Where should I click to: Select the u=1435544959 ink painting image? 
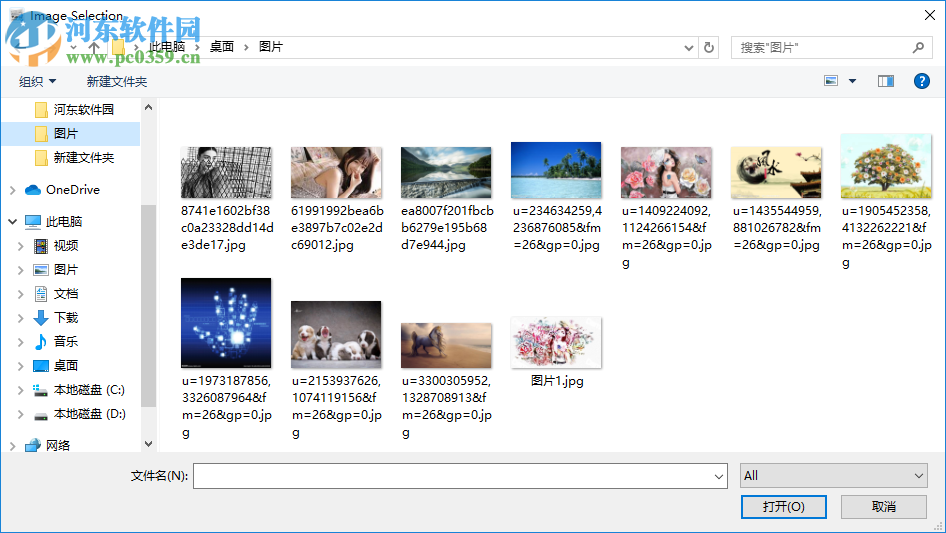coord(776,173)
